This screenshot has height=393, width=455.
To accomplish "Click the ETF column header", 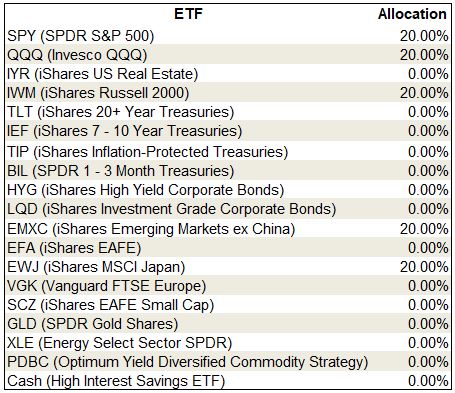I will click(188, 14).
